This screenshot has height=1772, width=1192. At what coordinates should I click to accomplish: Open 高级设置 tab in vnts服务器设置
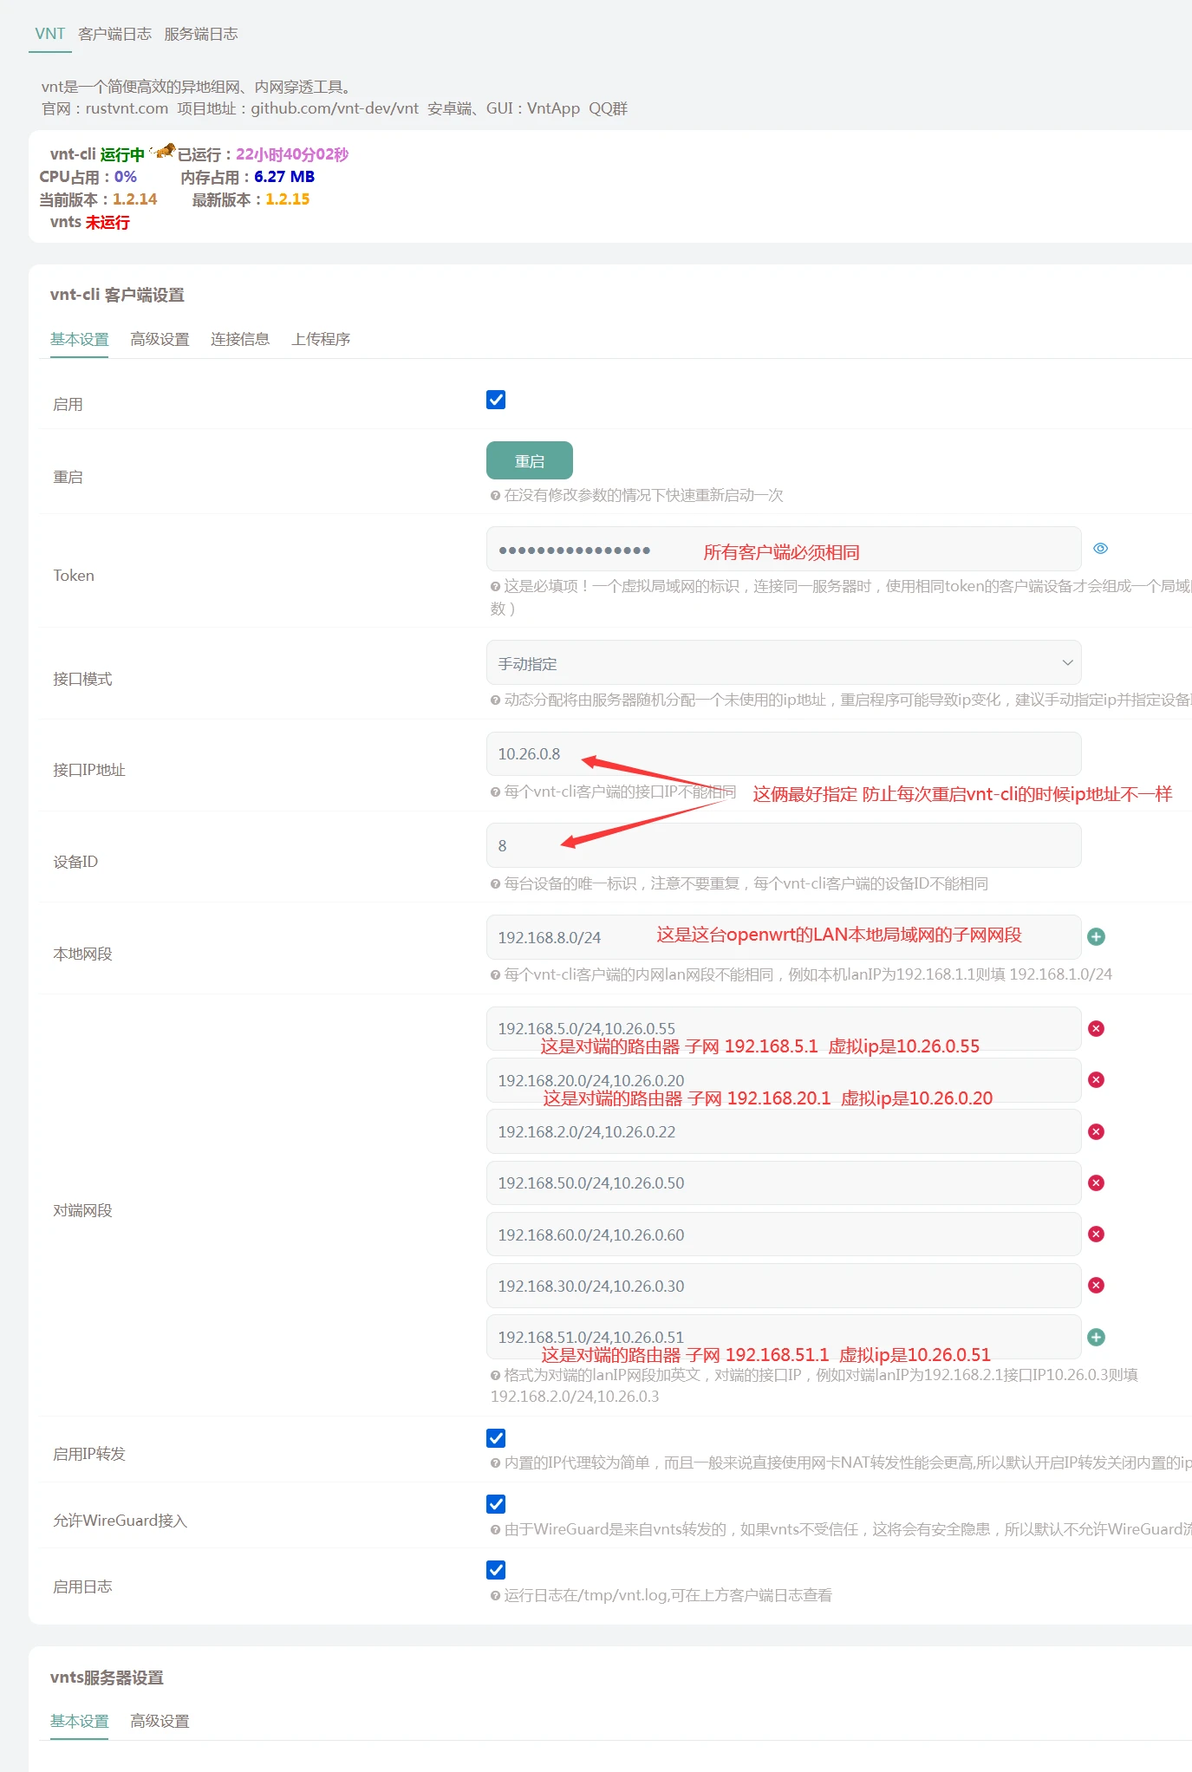(x=160, y=1721)
